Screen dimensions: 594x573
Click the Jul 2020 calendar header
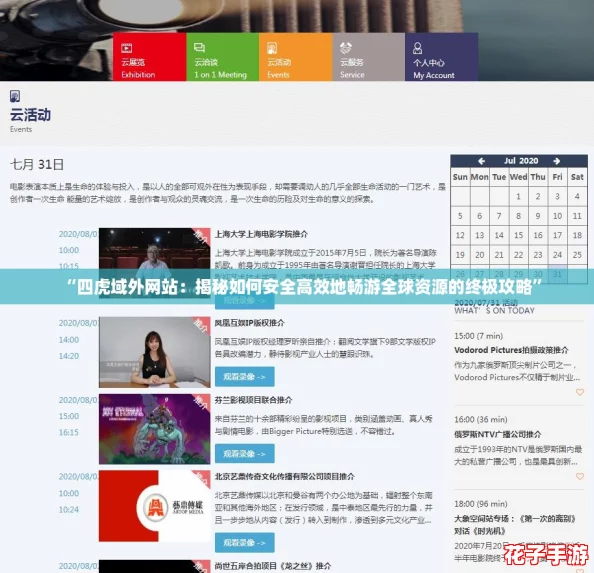(x=521, y=161)
